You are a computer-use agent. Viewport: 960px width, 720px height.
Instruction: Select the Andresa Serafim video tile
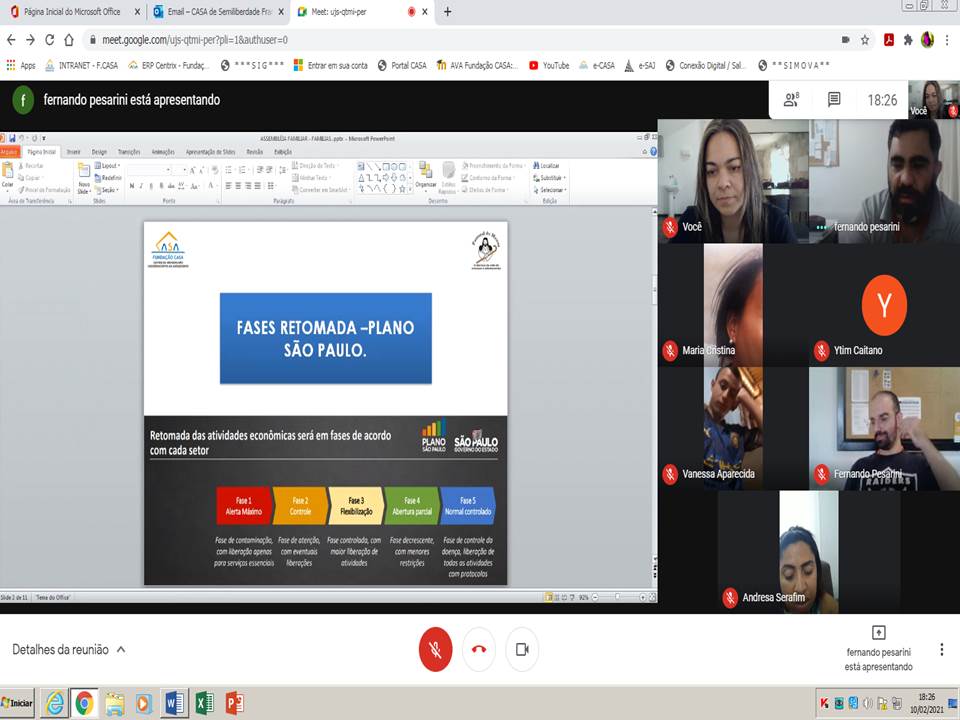tap(809, 552)
